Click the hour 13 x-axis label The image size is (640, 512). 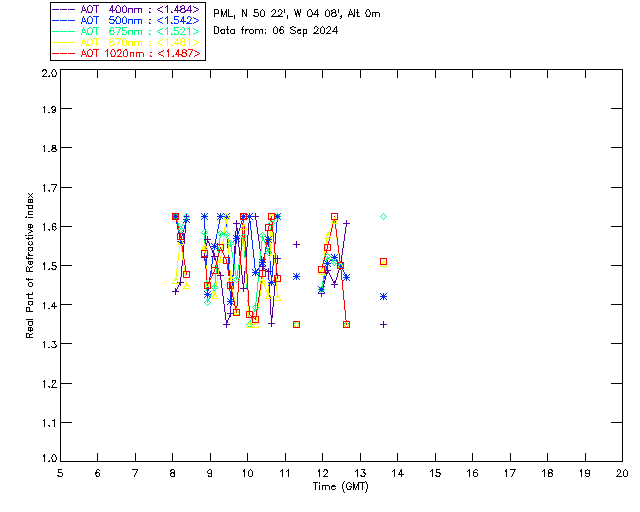point(360,473)
